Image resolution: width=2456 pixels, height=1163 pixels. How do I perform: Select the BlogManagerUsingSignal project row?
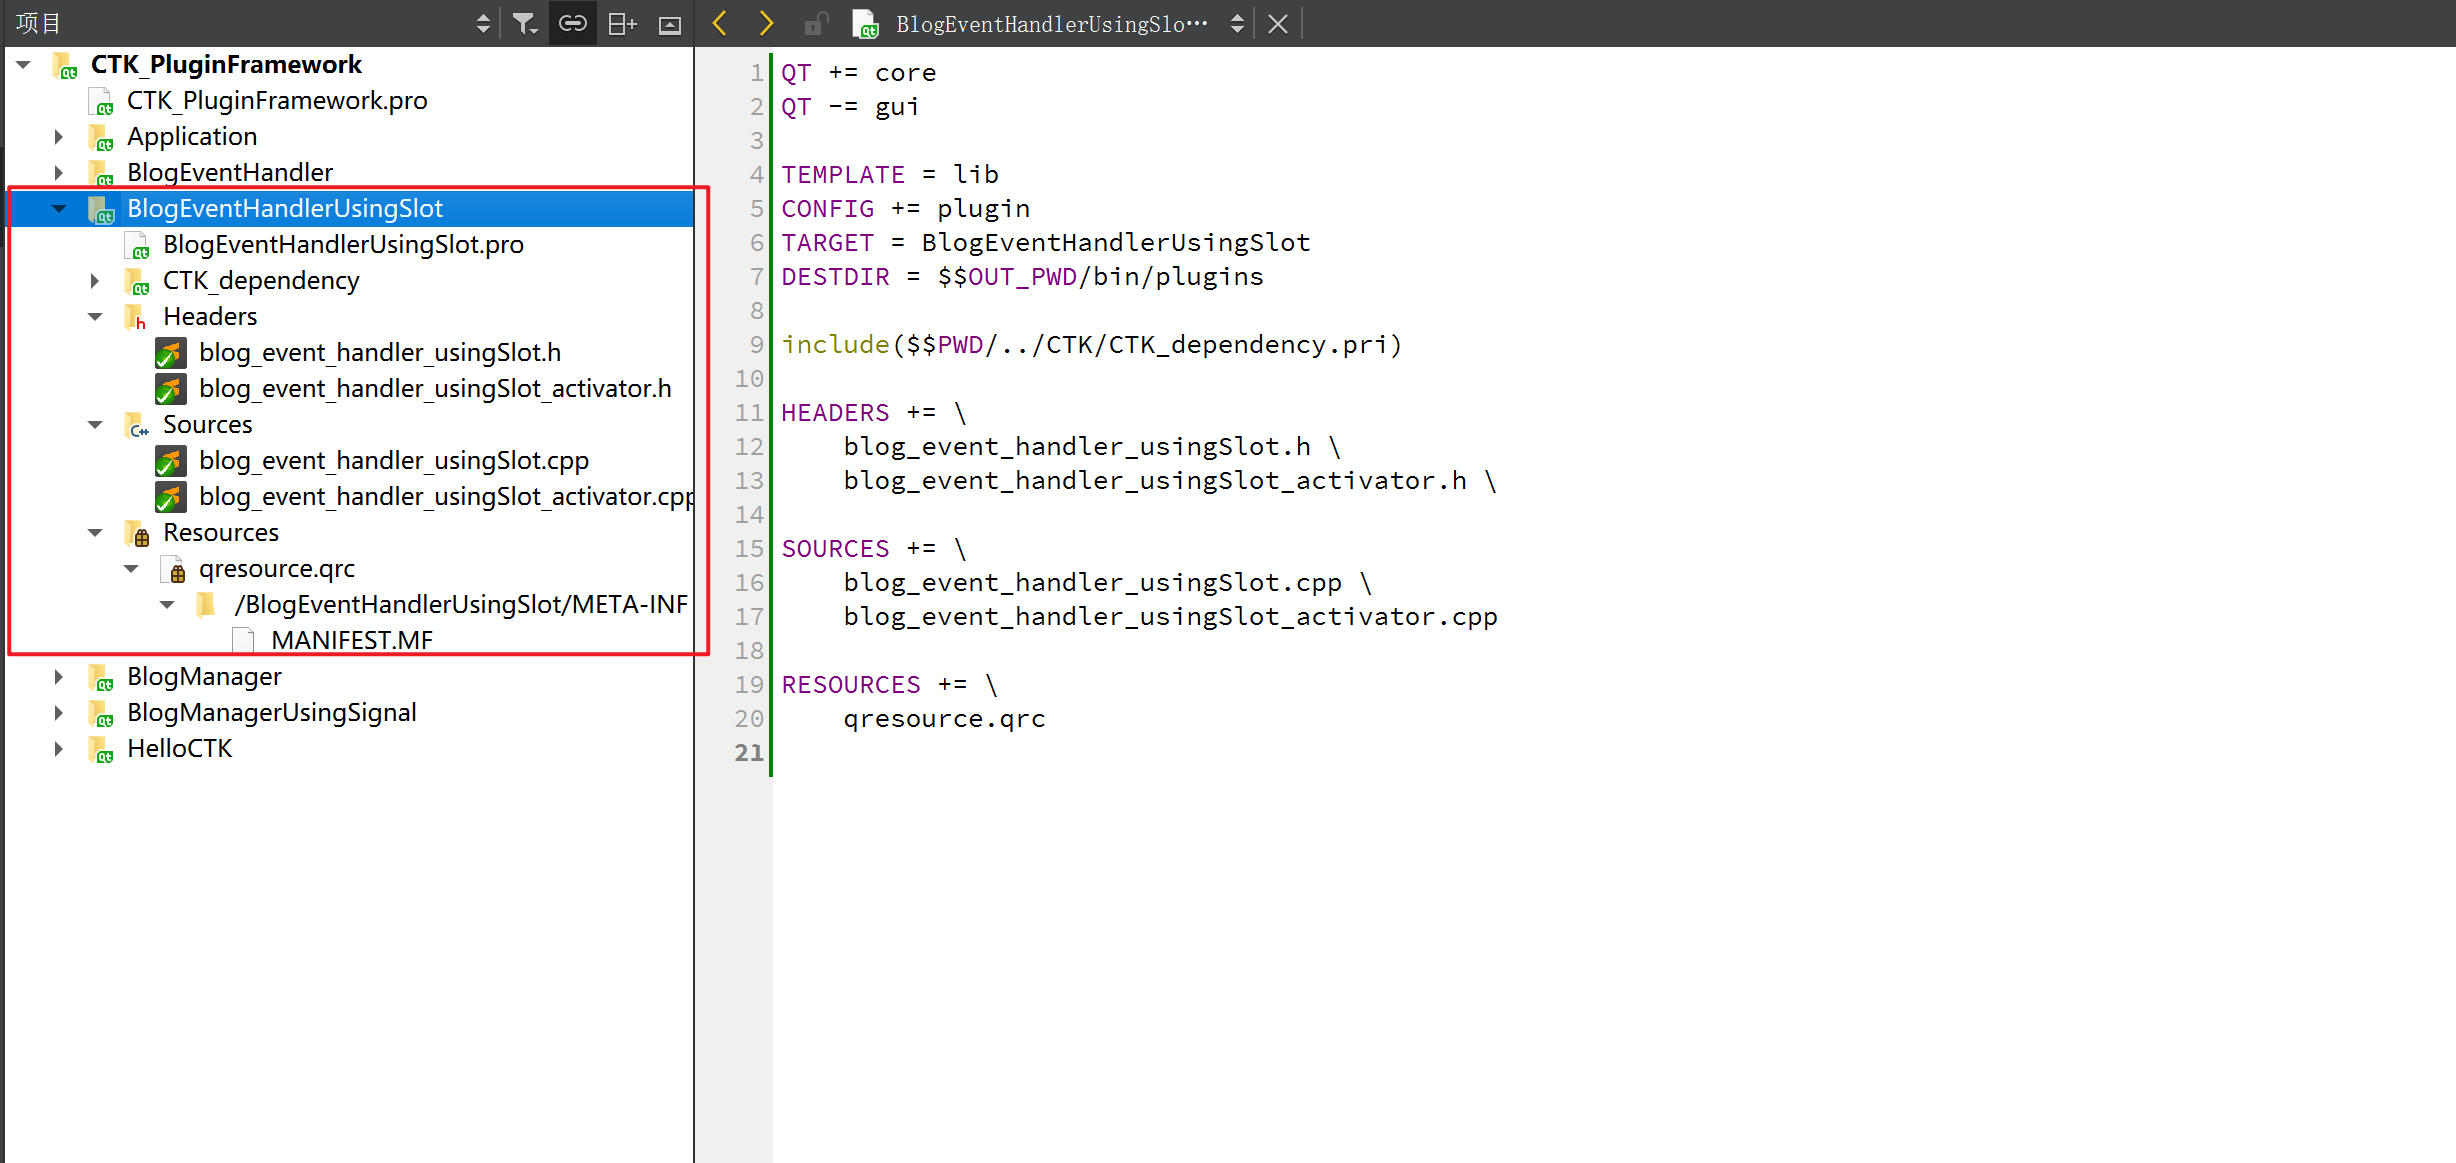pyautogui.click(x=349, y=713)
